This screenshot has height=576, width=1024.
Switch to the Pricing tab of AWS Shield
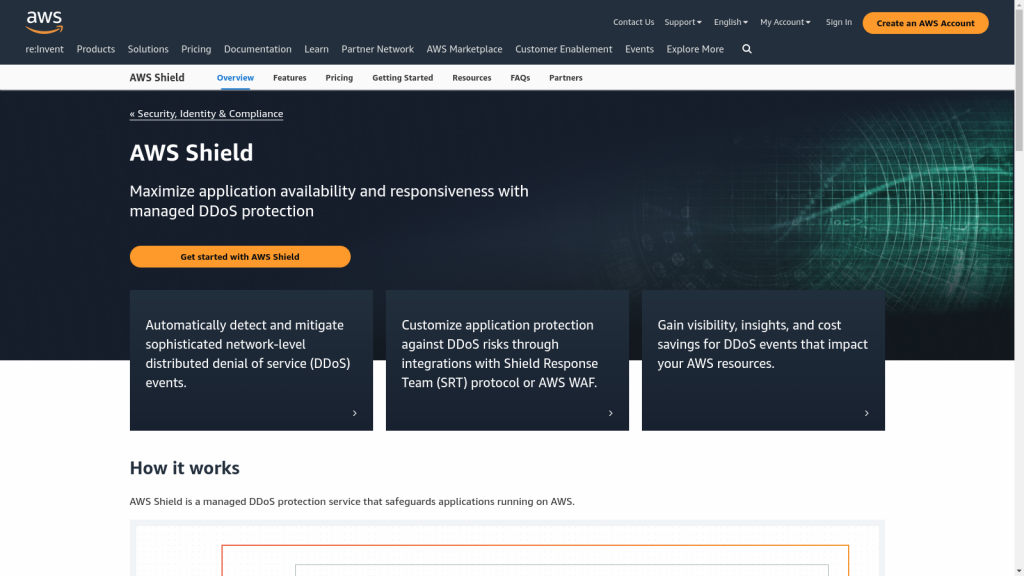tap(339, 77)
